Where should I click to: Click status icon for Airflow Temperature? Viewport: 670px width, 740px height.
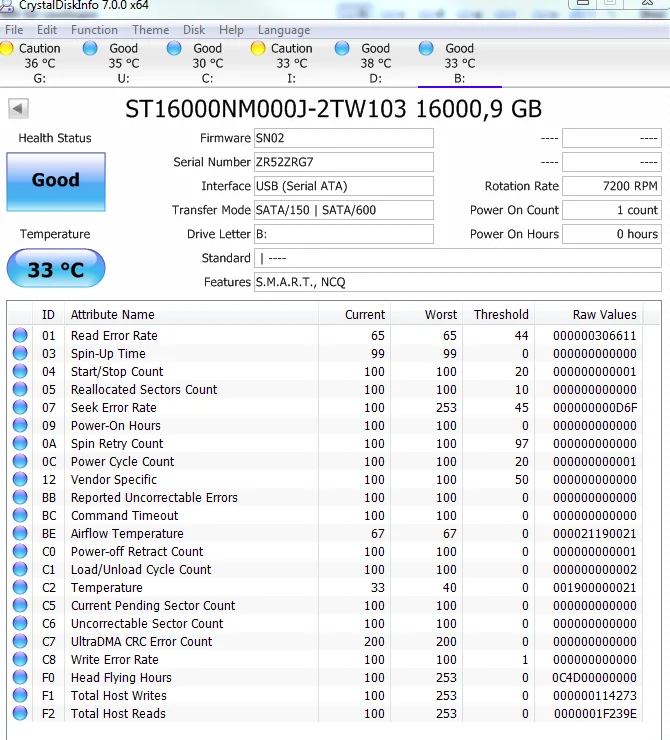tap(20, 533)
